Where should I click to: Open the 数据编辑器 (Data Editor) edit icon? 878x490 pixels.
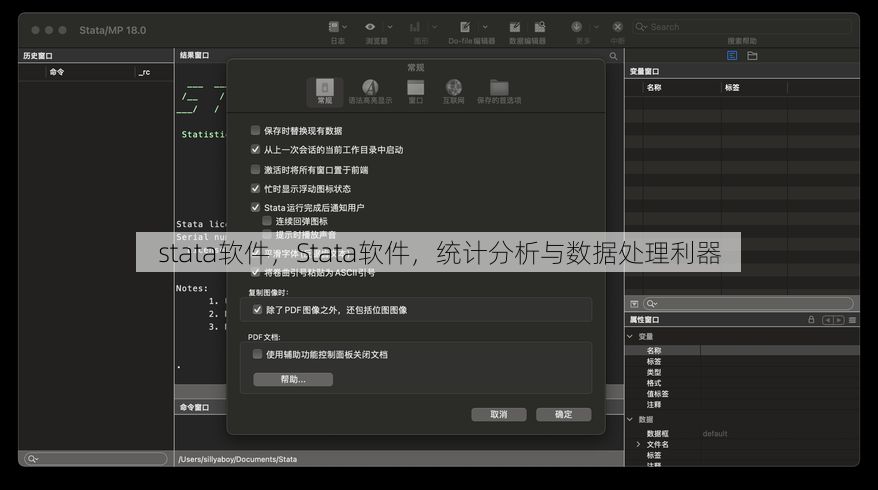[515, 27]
